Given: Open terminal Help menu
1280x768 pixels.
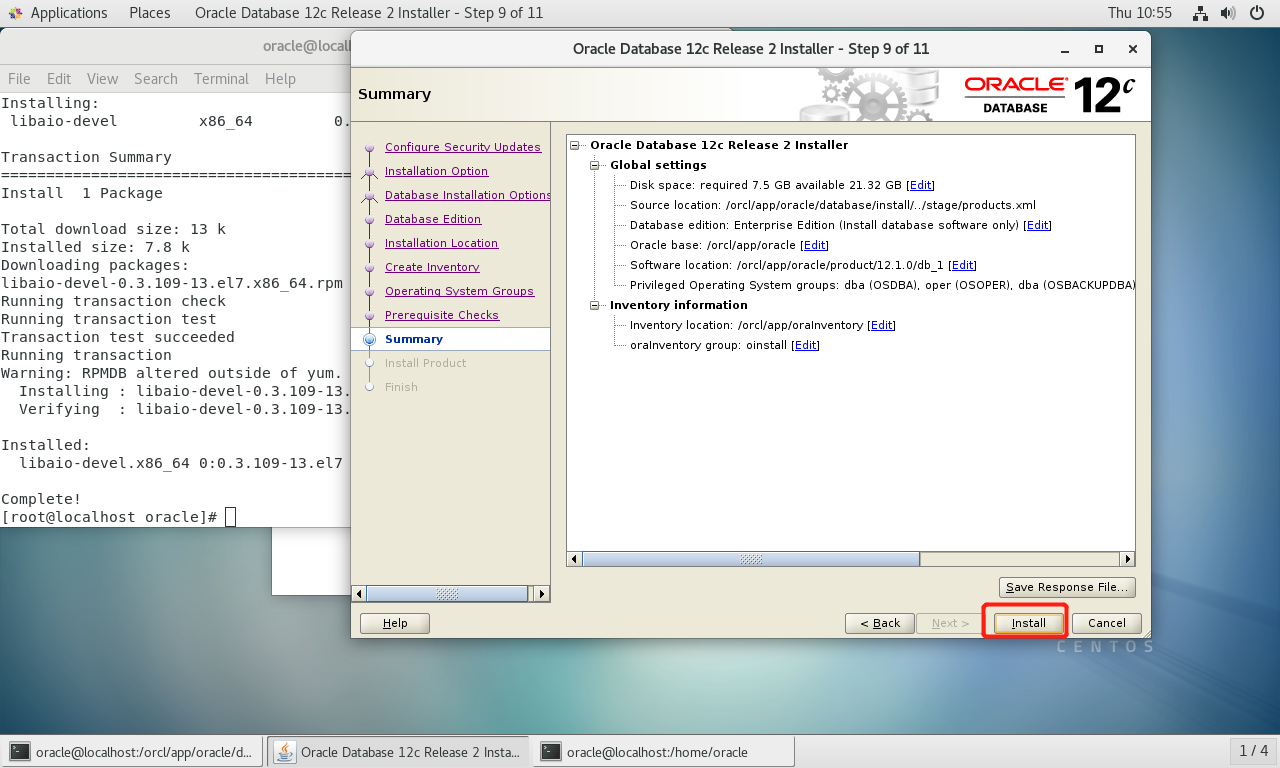Looking at the screenshot, I should pos(280,79).
